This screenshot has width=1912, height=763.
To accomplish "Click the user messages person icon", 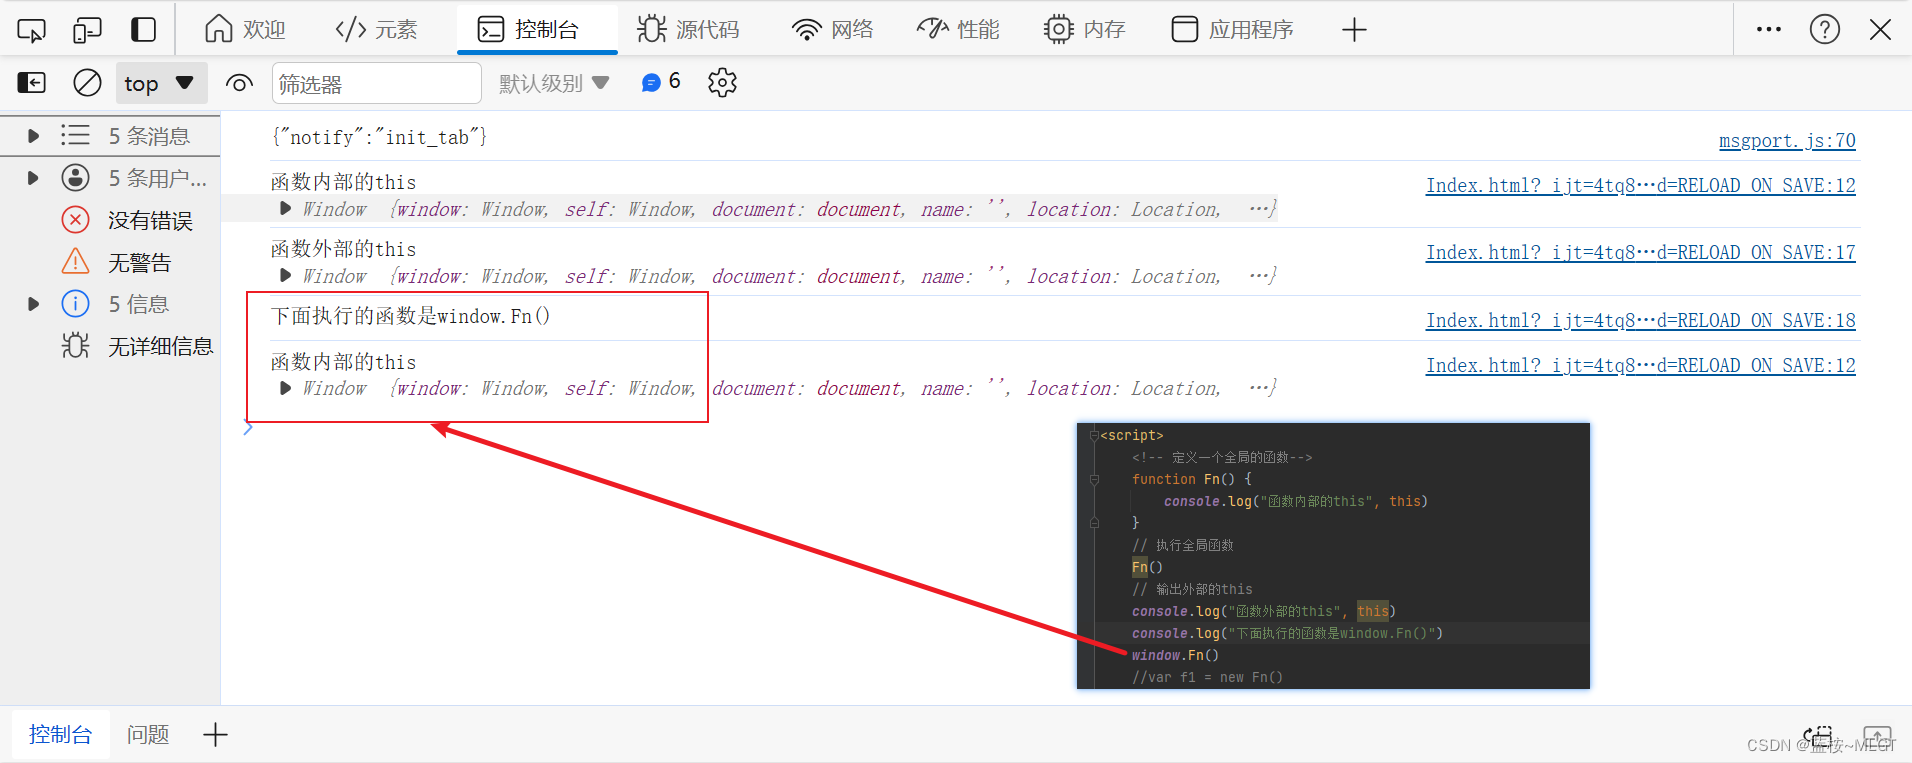I will [75, 178].
